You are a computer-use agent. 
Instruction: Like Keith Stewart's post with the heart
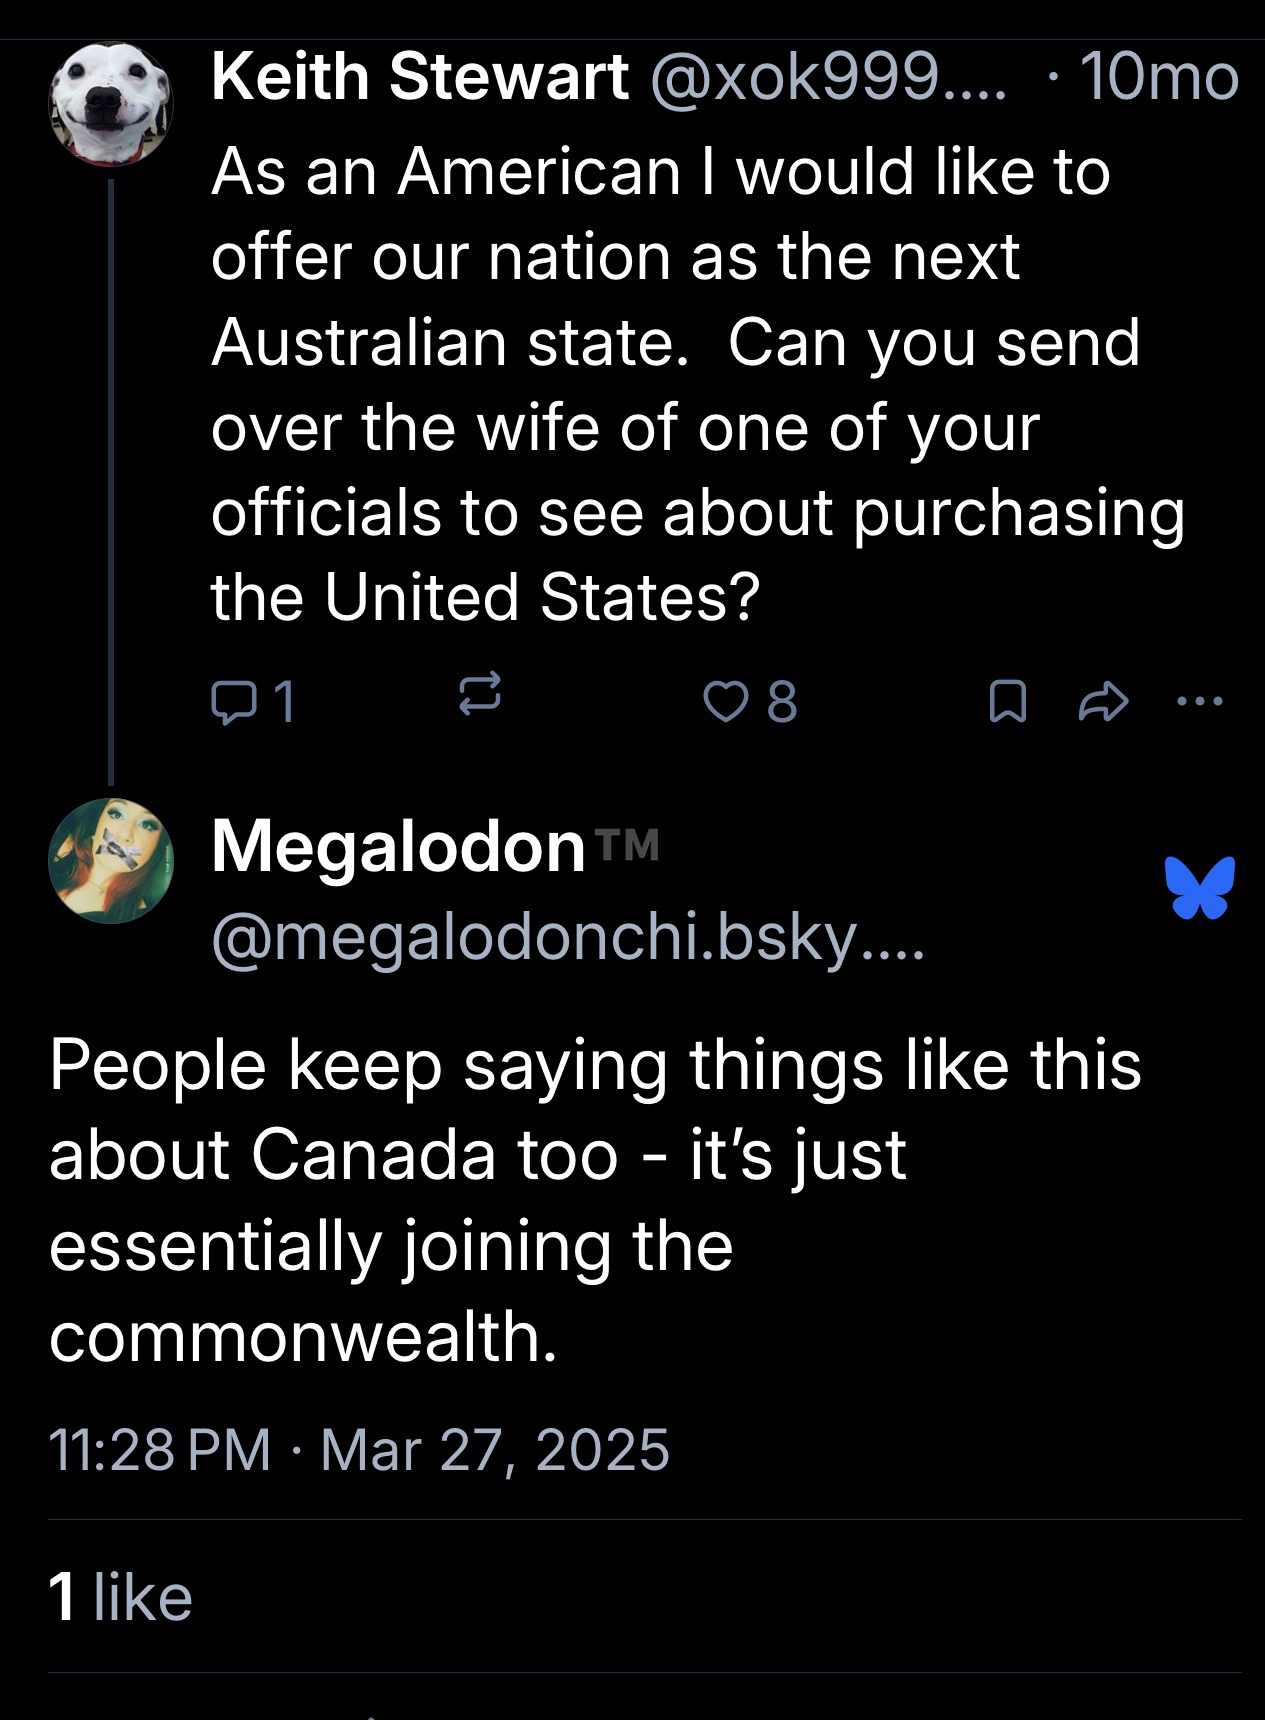[724, 701]
